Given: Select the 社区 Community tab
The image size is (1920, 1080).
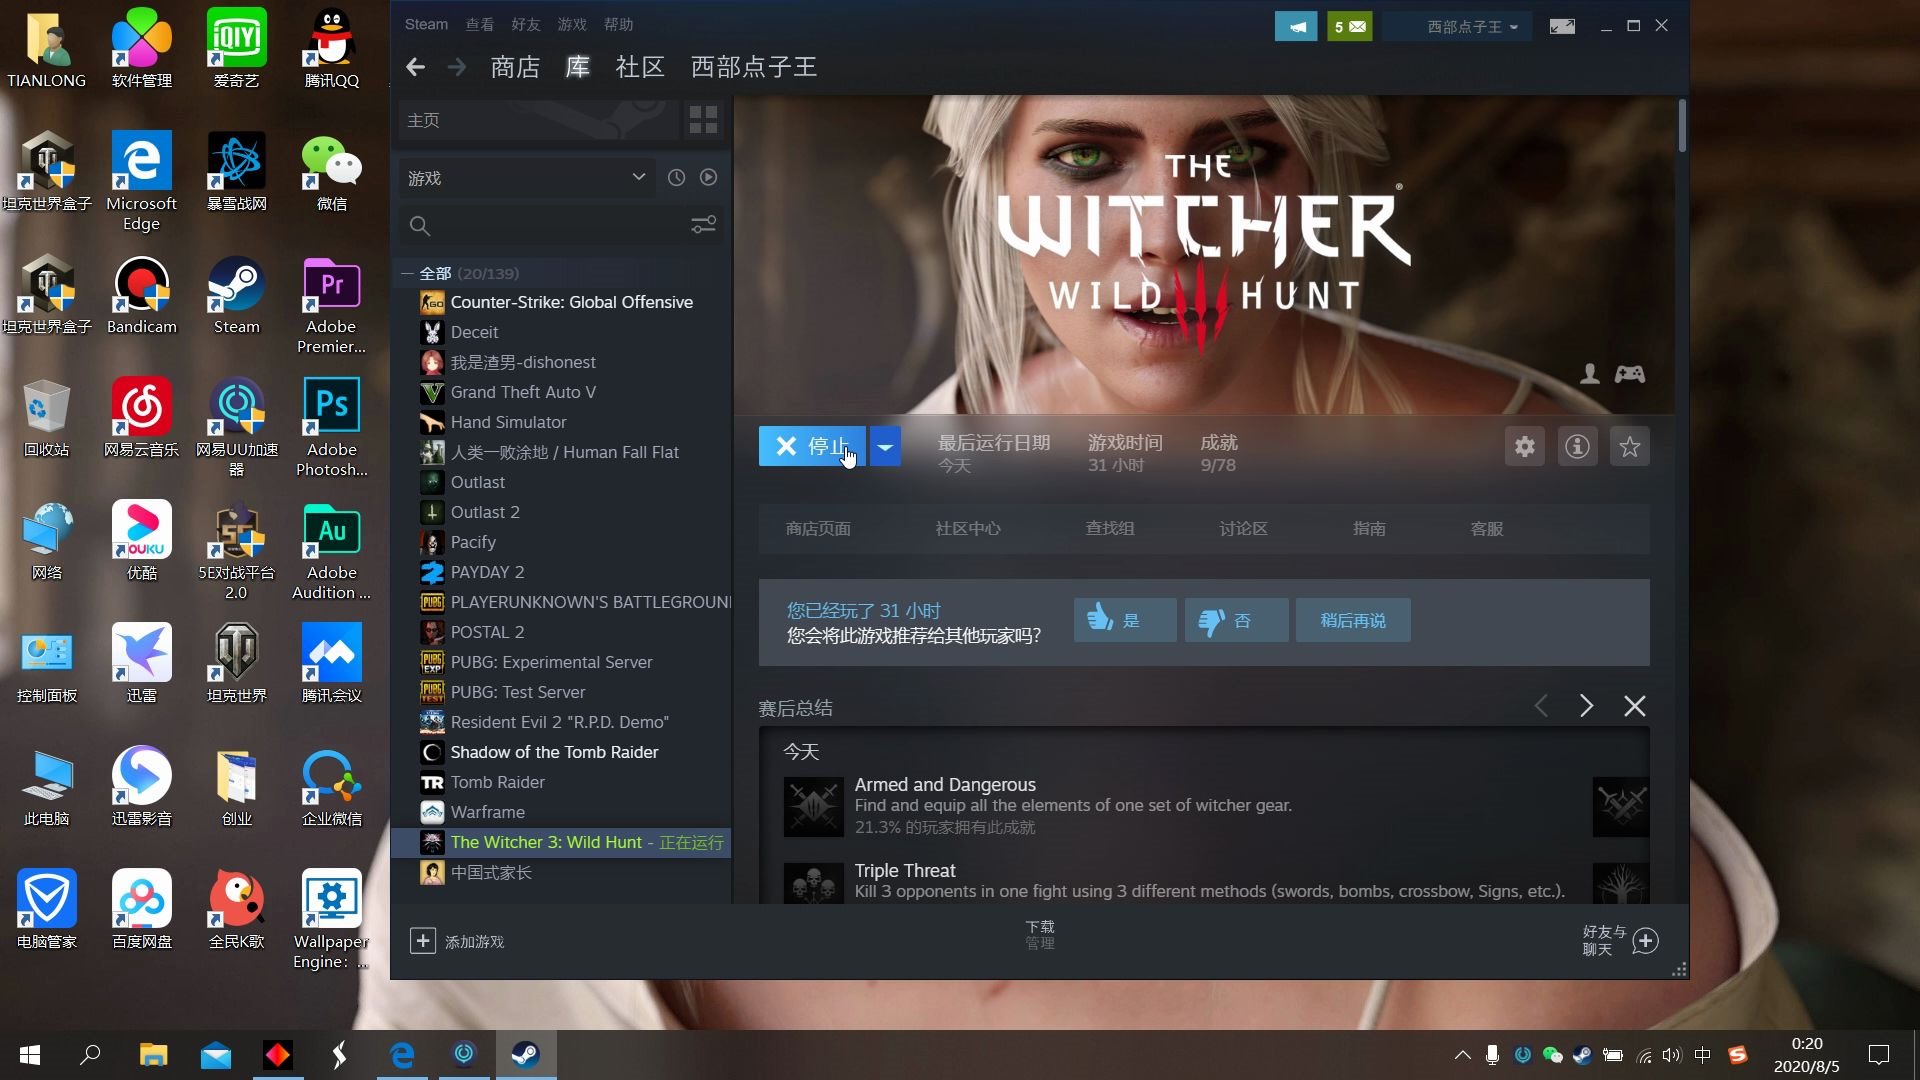Looking at the screenshot, I should pyautogui.click(x=636, y=67).
